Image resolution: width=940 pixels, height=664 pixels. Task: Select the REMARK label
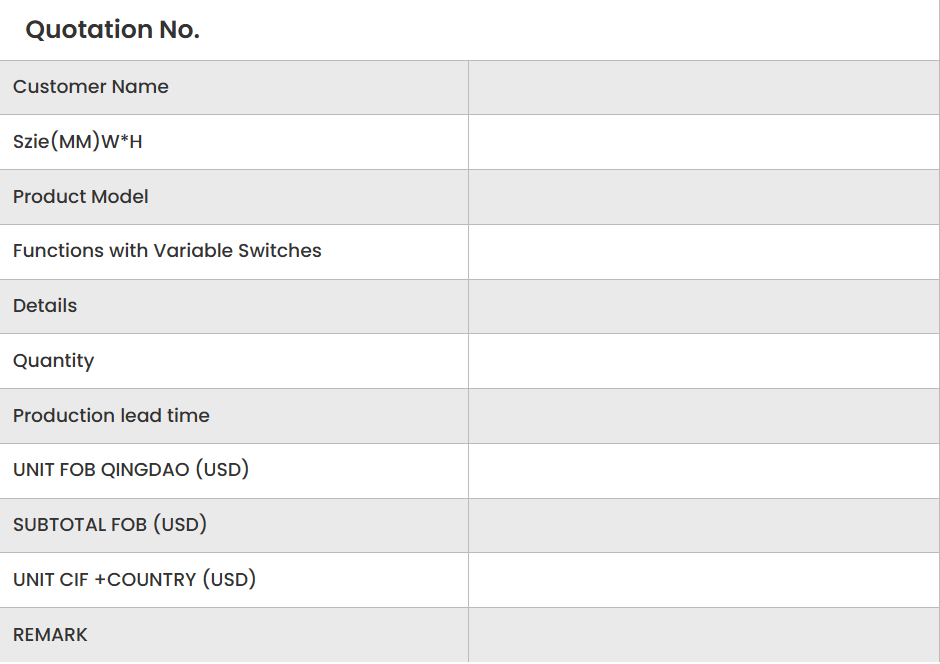50,635
